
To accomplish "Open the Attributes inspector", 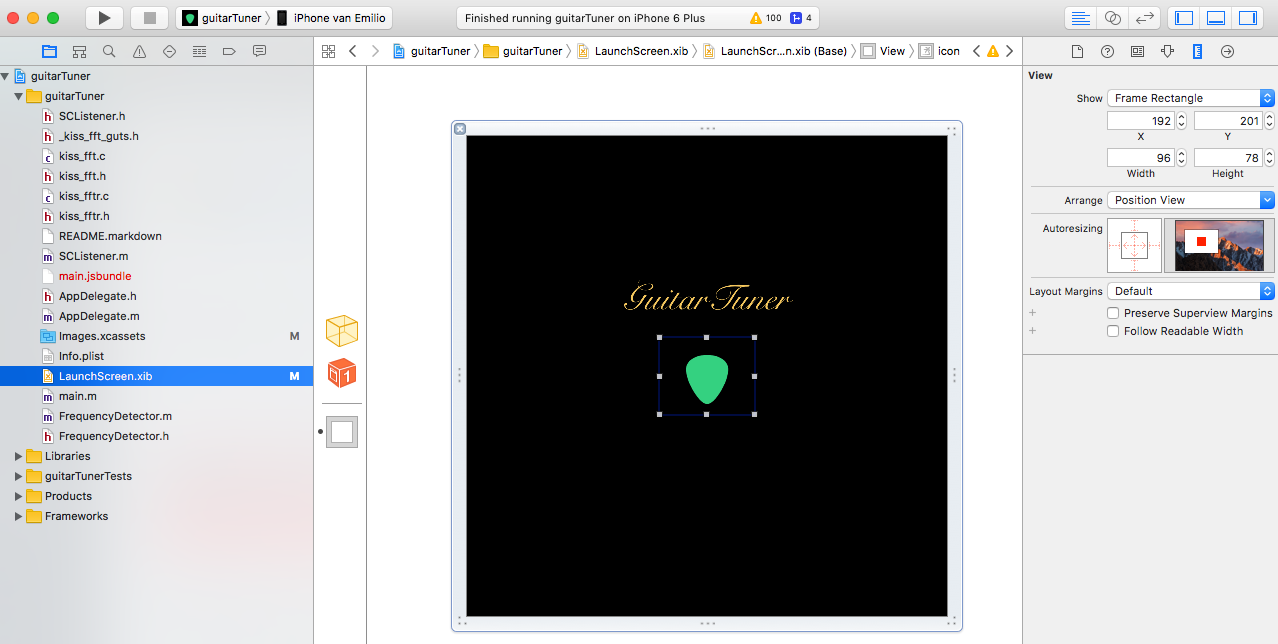I will pos(1167,51).
